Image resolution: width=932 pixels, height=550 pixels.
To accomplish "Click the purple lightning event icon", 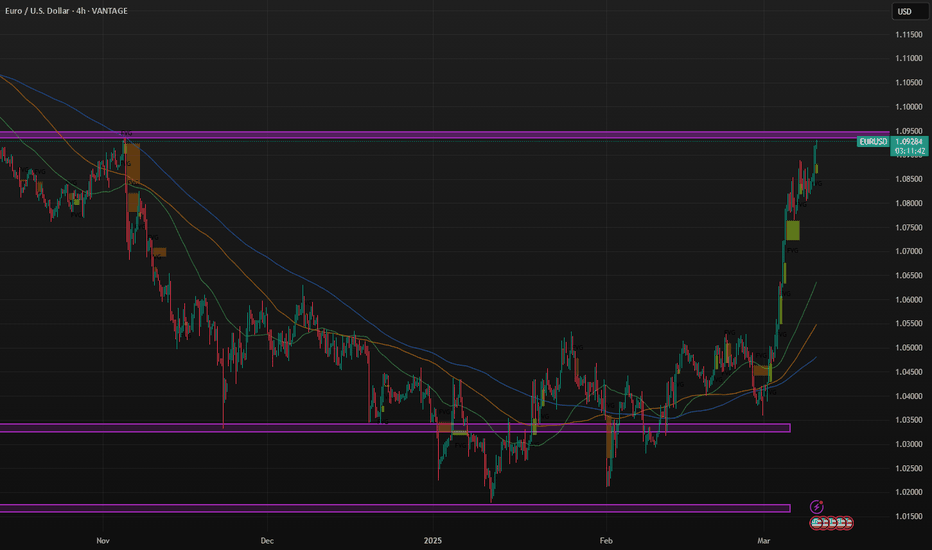I will click(817, 507).
